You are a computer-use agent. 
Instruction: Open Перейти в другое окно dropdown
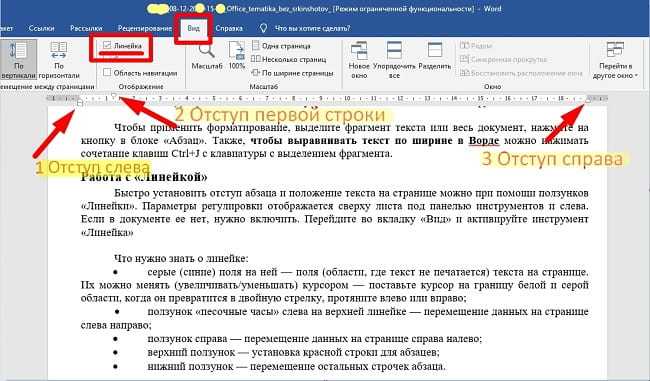[x=615, y=60]
